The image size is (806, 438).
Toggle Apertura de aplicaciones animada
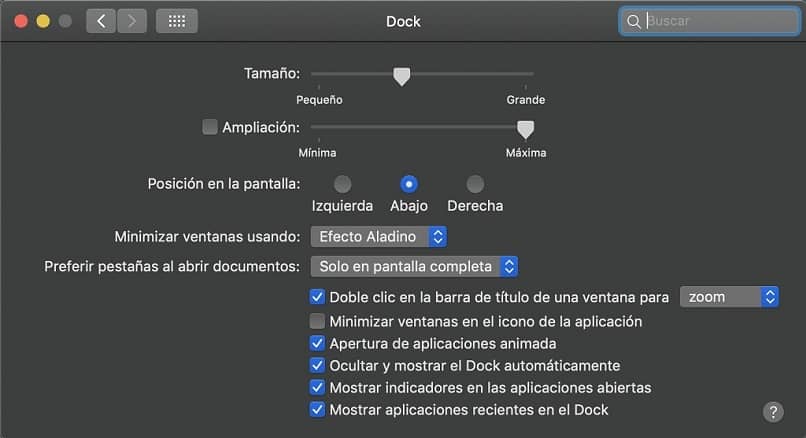pyautogui.click(x=318, y=344)
